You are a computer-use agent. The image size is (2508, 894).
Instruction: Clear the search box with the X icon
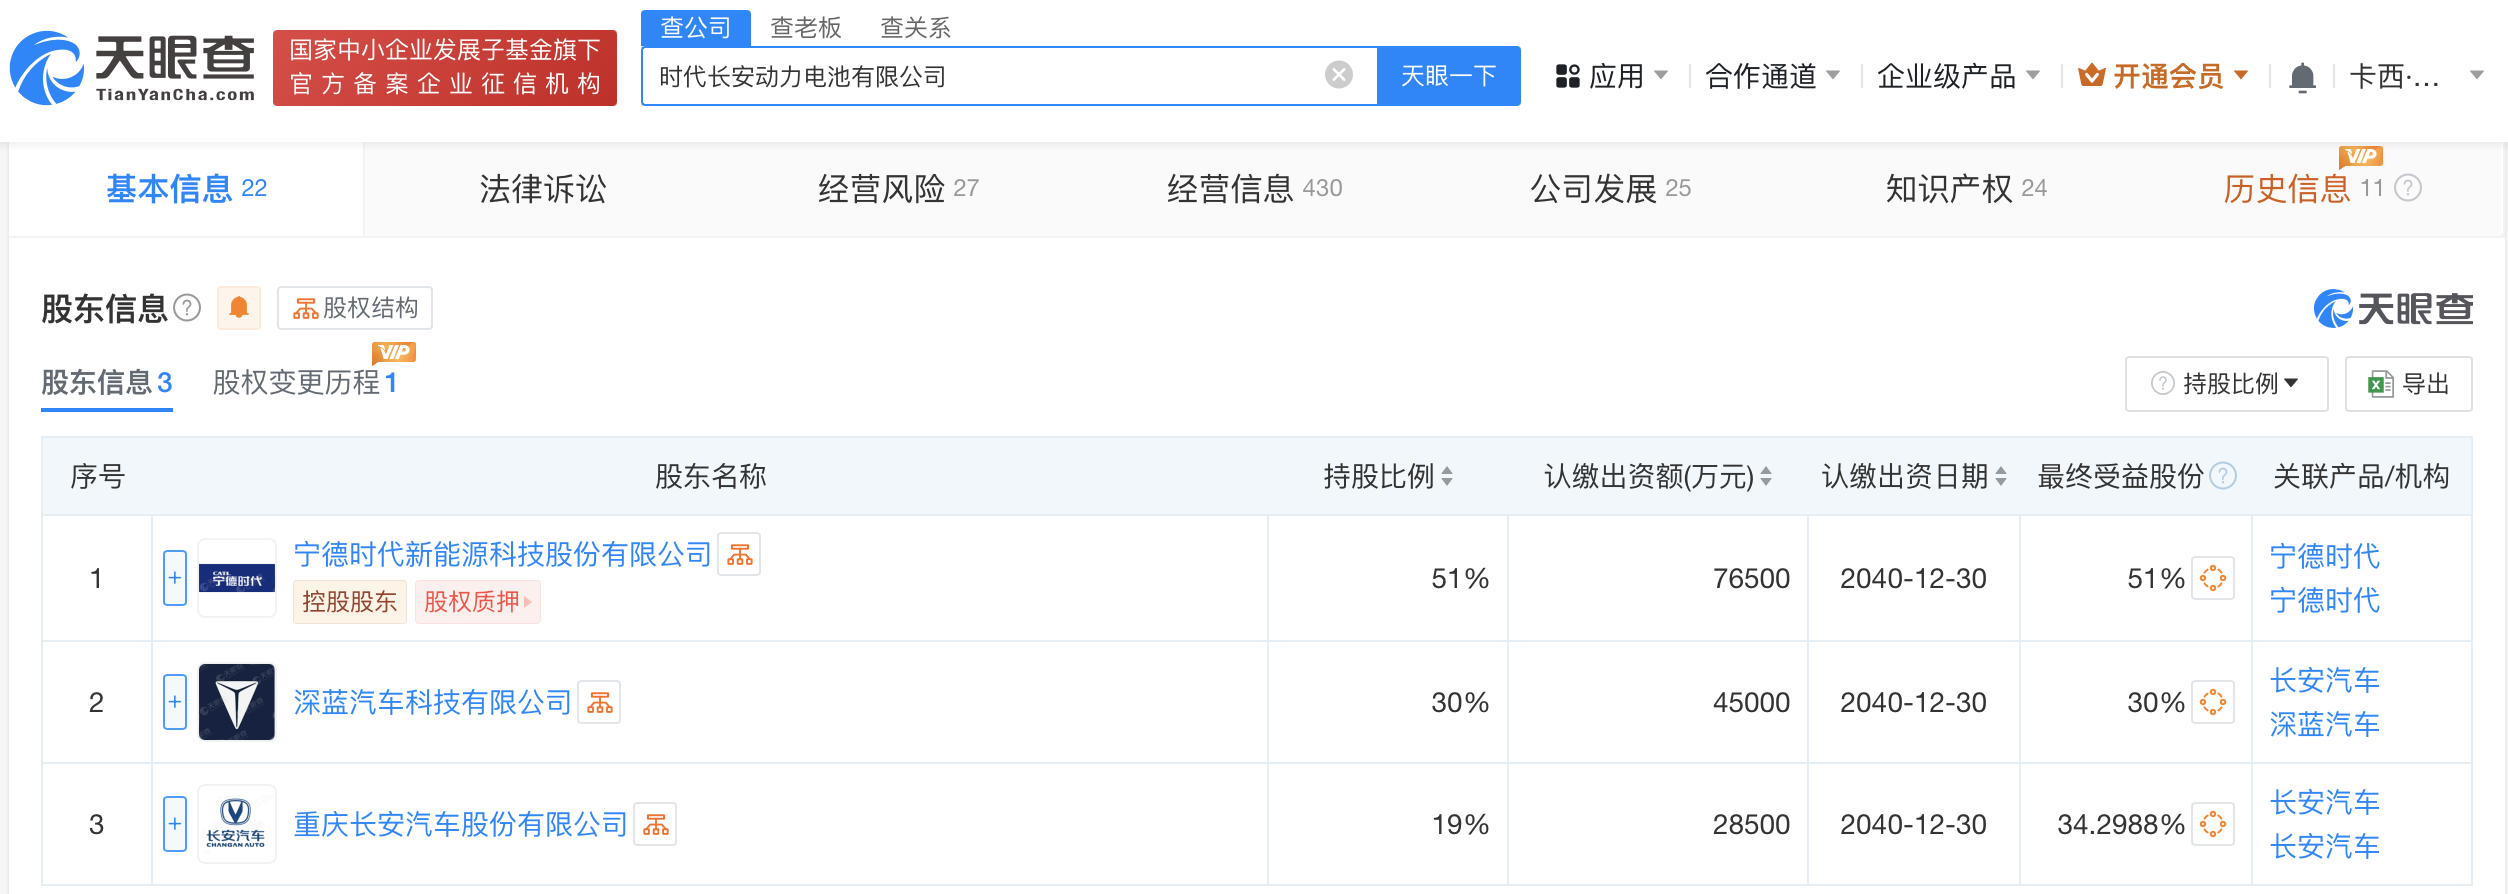pos(1339,75)
